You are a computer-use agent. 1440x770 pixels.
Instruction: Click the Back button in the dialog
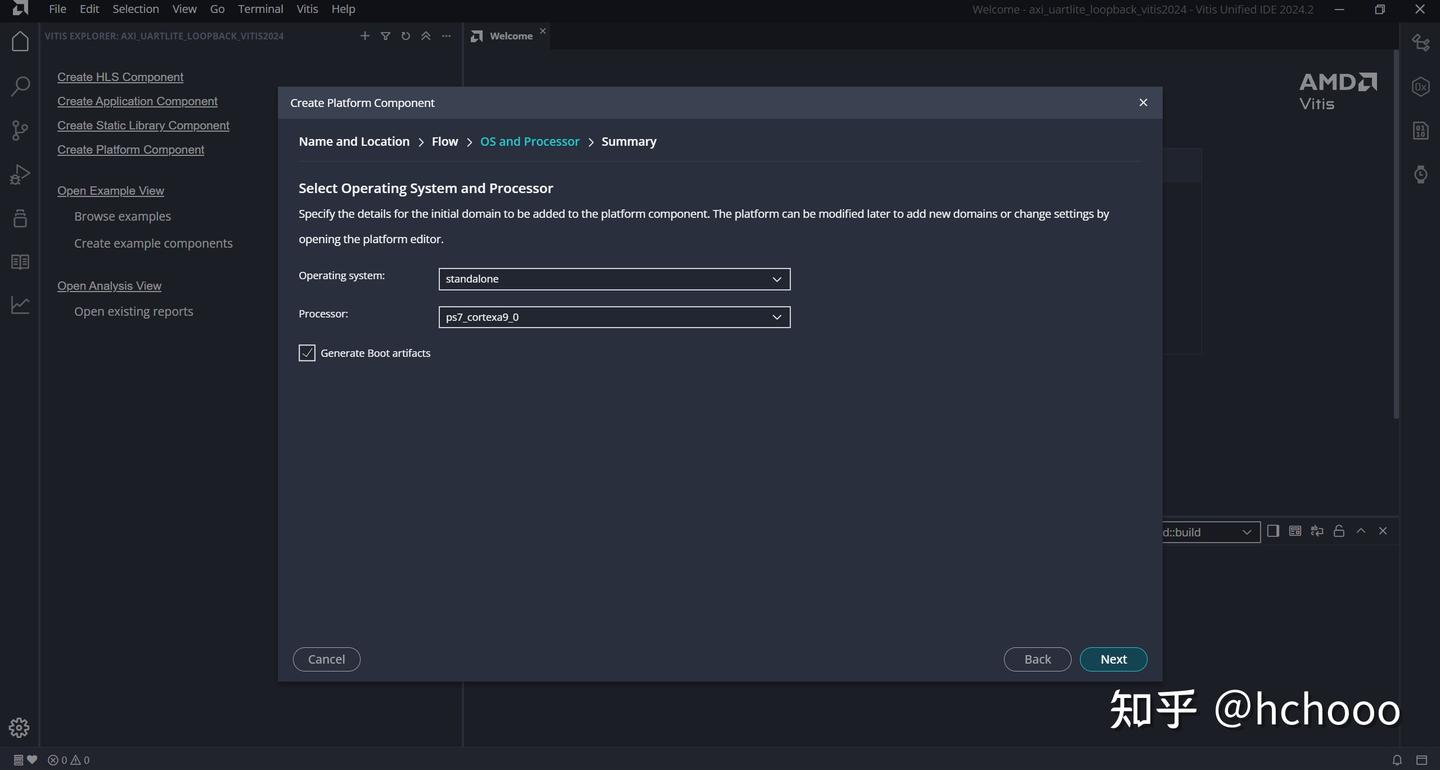tap(1038, 659)
